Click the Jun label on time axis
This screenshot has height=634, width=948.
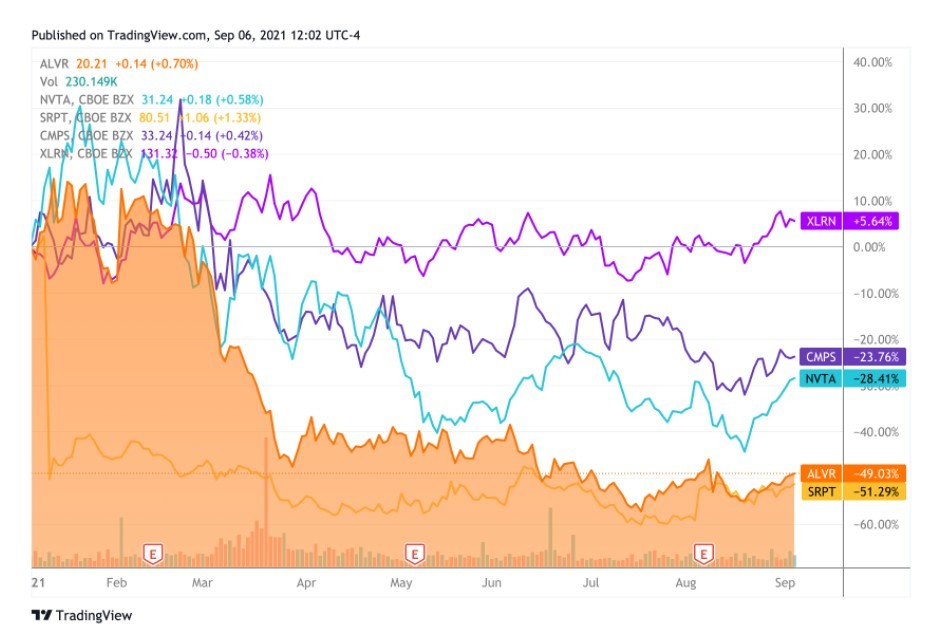pyautogui.click(x=492, y=583)
